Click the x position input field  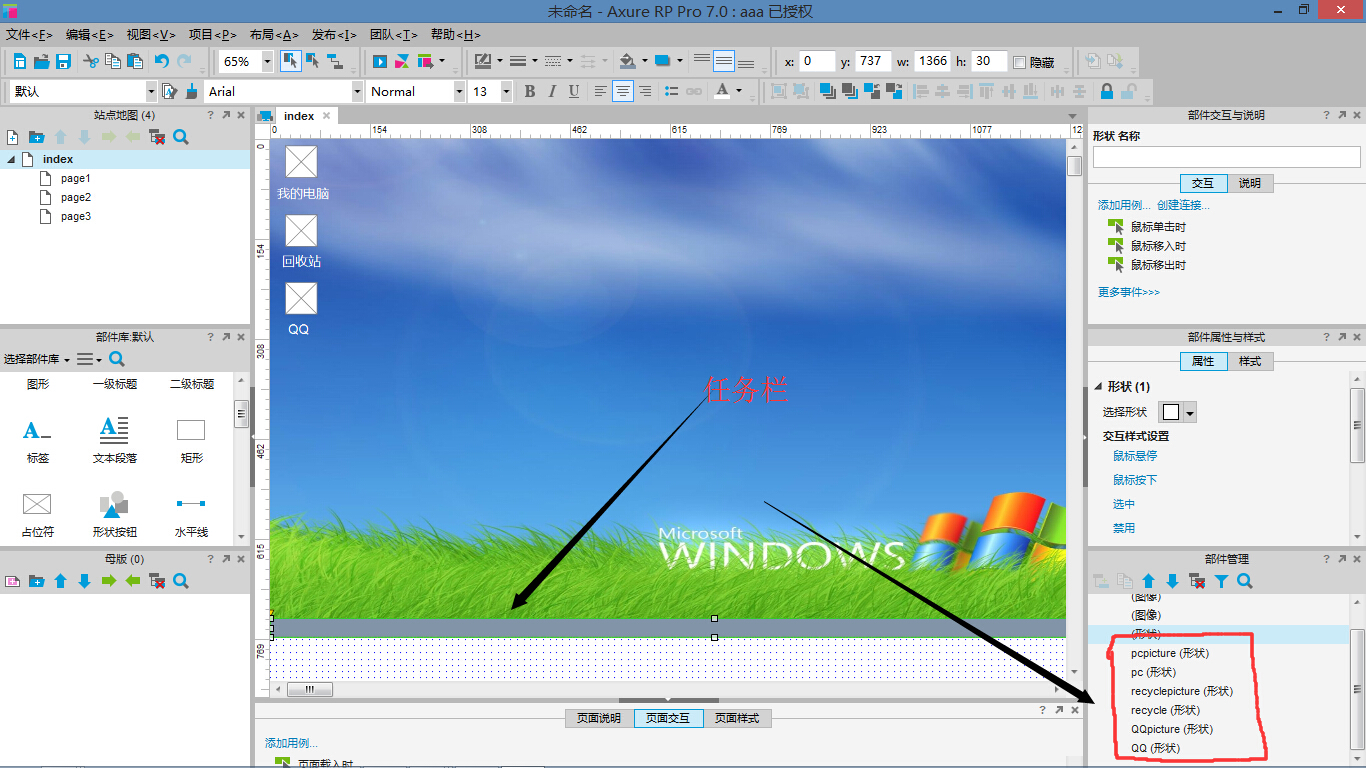click(x=817, y=61)
